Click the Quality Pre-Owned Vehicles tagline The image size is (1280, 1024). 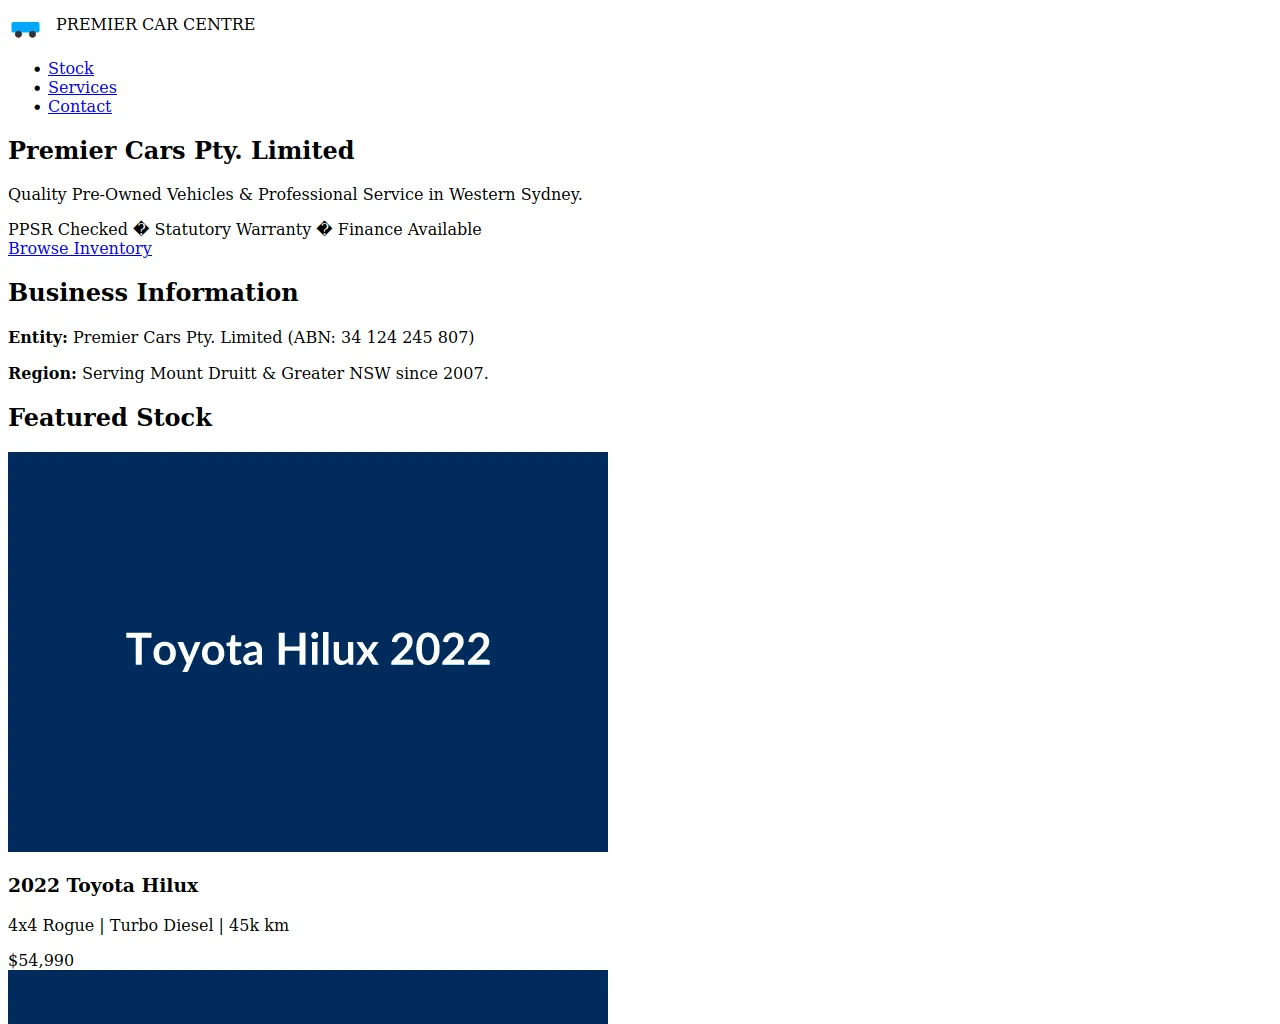click(x=295, y=194)
